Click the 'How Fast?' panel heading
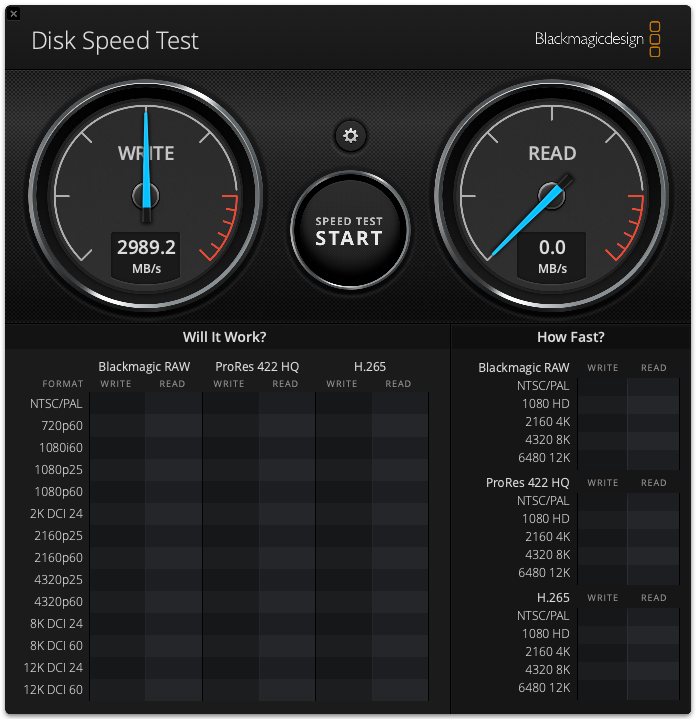This screenshot has height=719, width=696. point(571,337)
